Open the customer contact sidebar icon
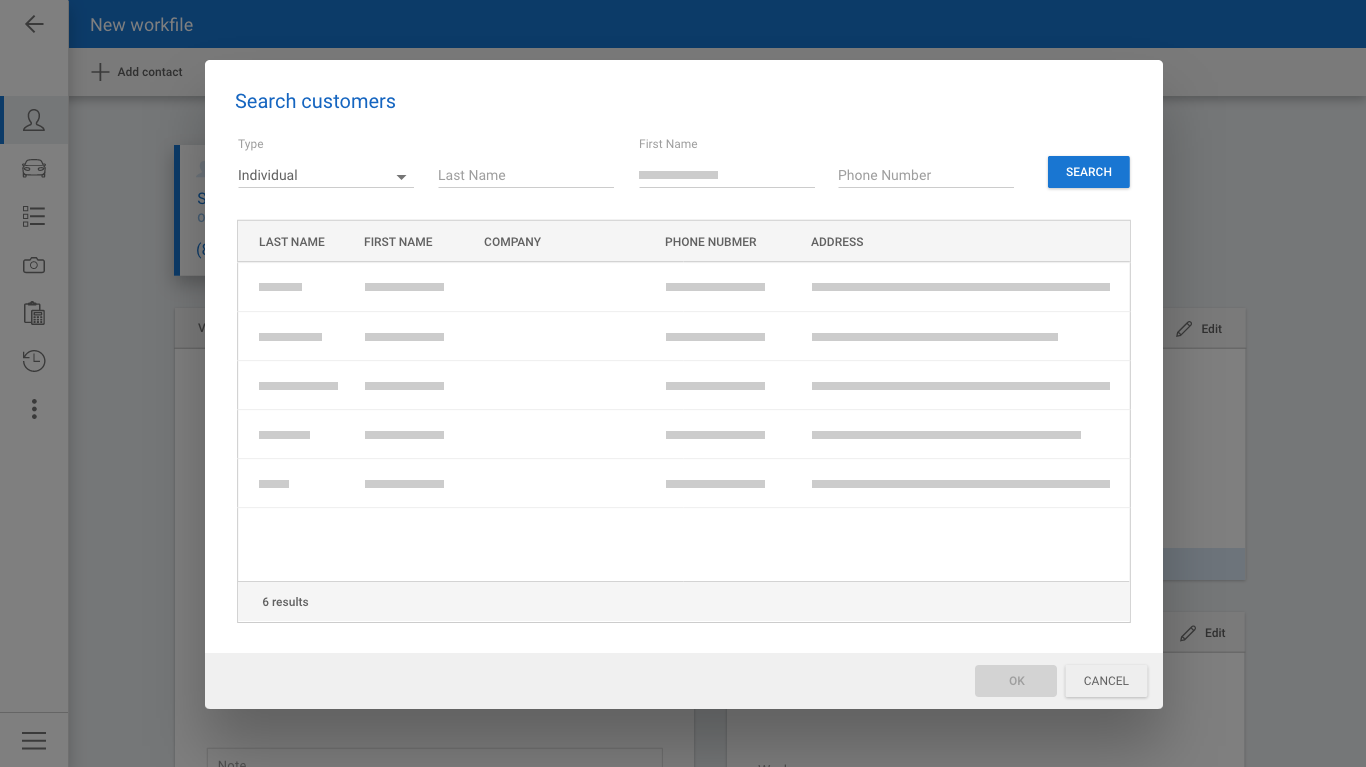 [x=34, y=120]
